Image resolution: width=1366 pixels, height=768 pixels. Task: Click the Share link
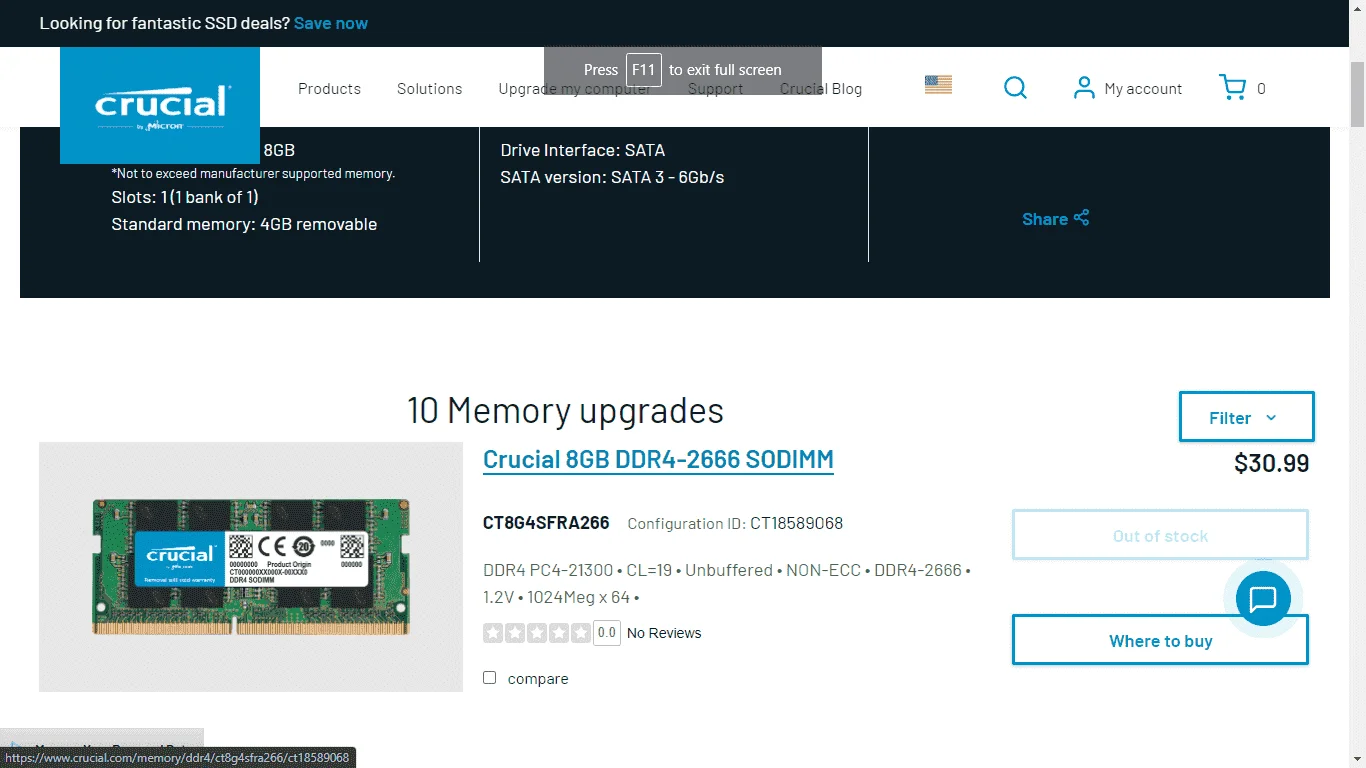(1045, 219)
